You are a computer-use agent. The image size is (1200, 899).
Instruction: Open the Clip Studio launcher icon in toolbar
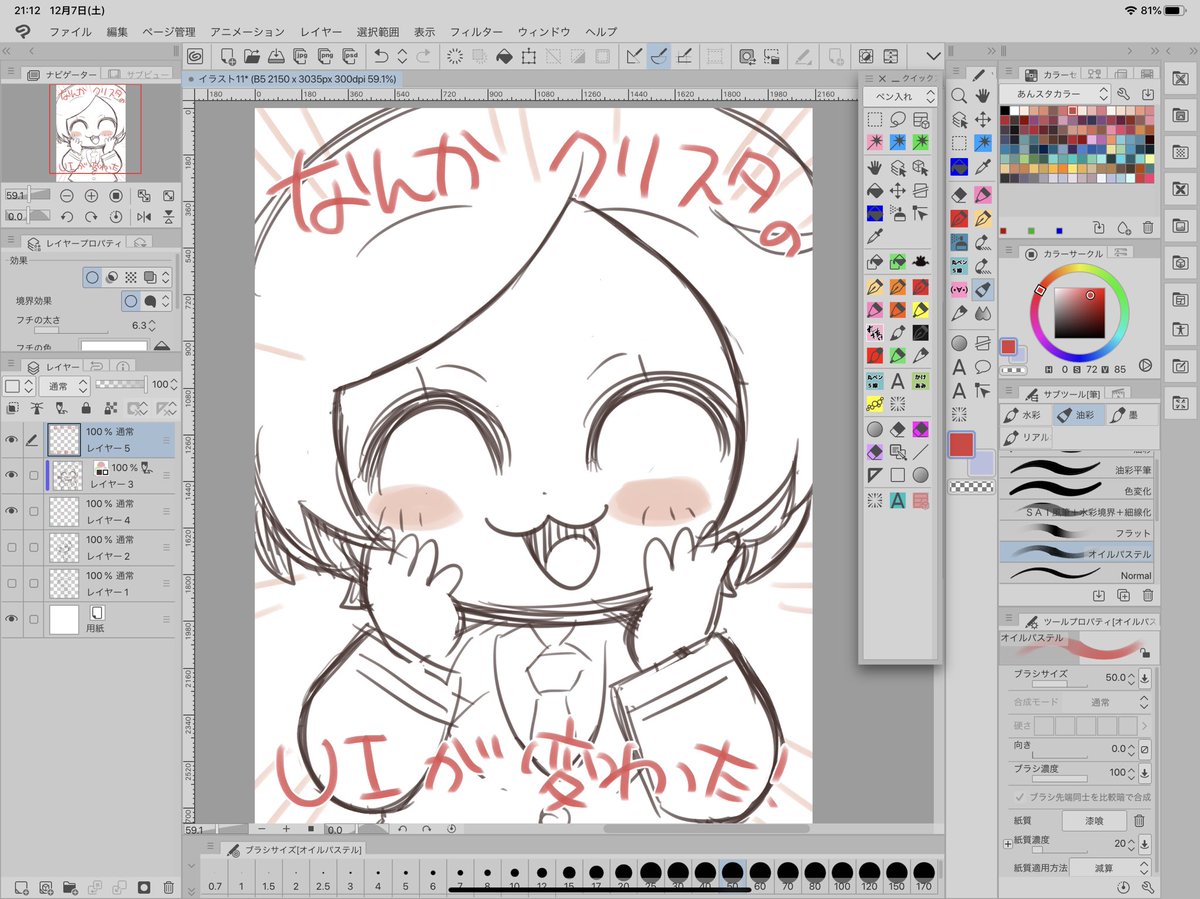(x=195, y=56)
